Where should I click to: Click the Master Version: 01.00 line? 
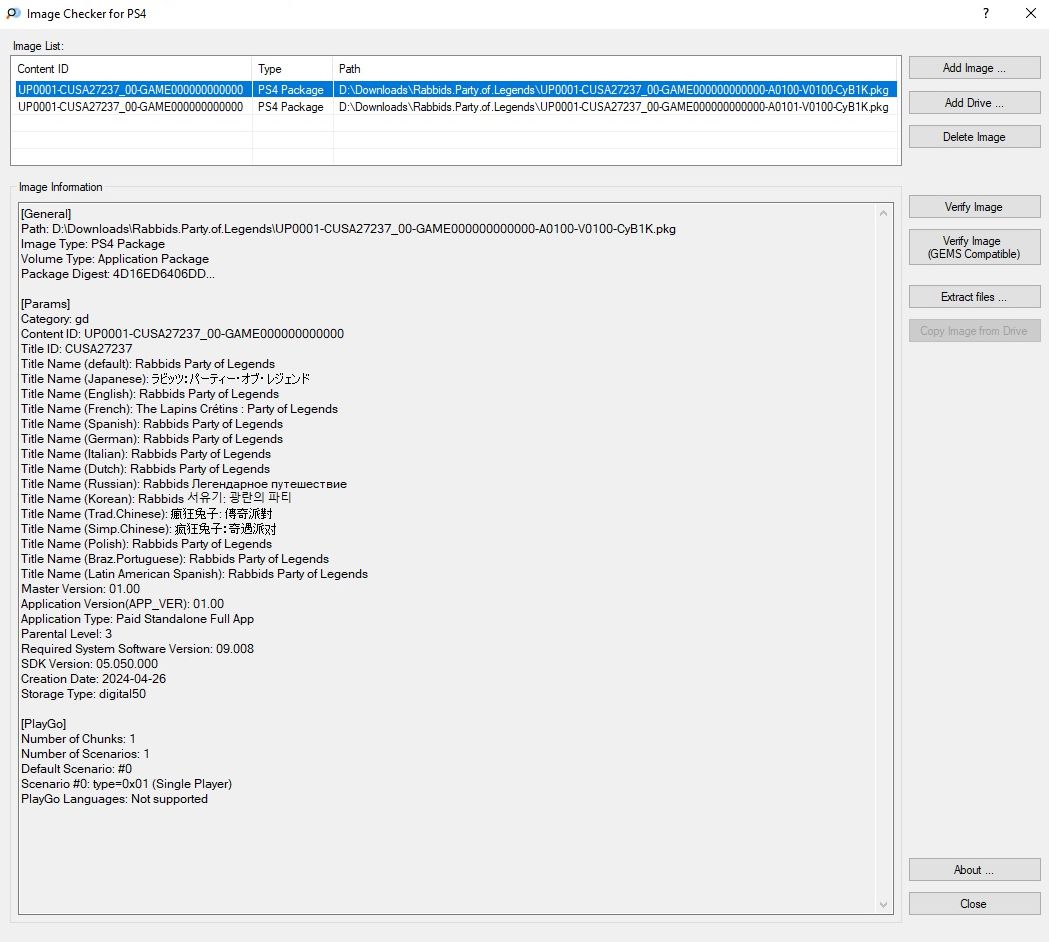coord(80,589)
